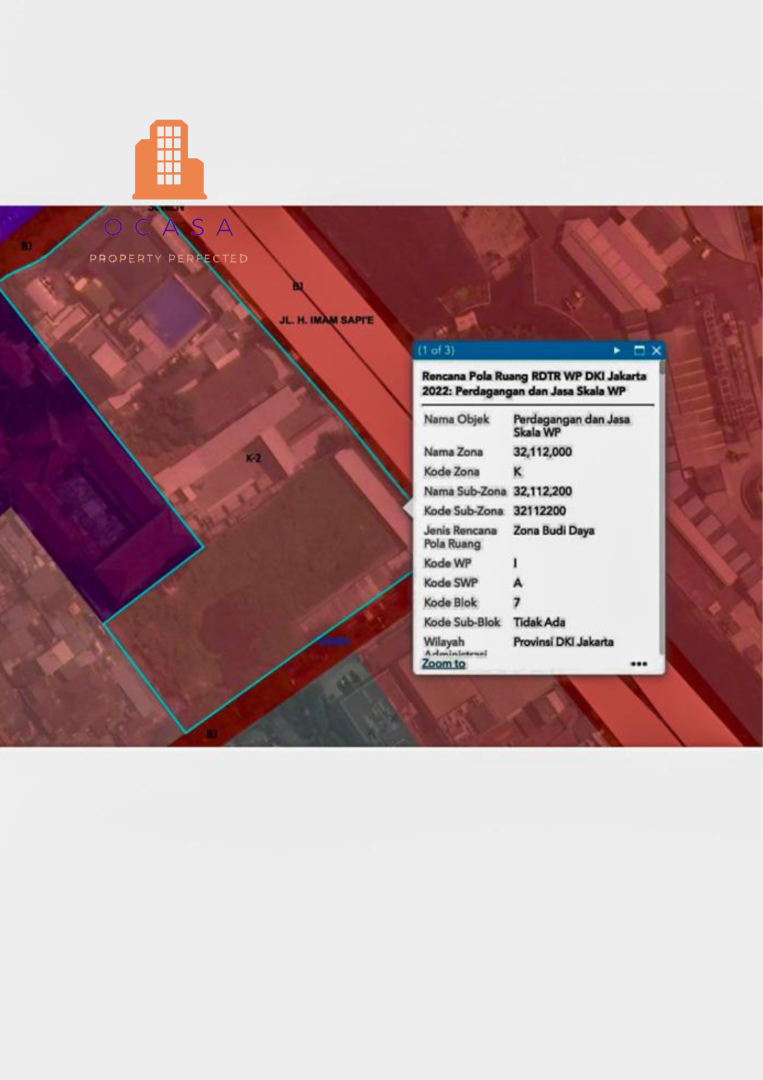Click the PROPERTY PERFECTED tagline text

point(169,259)
